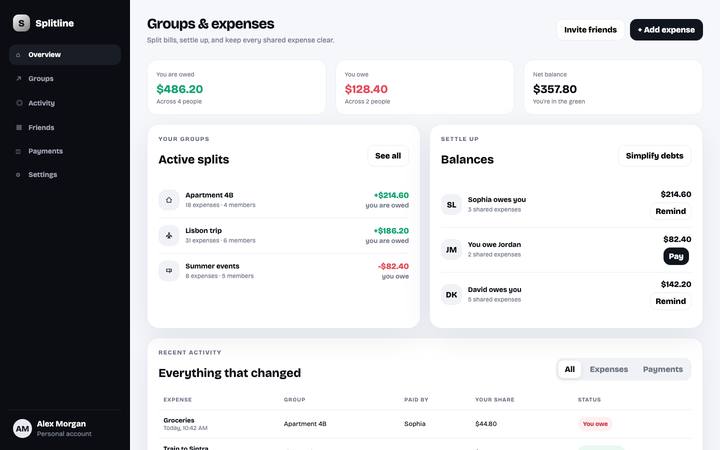Click the +$214.60 Apartment 4B amount
Image resolution: width=720 pixels, height=450 pixels.
pos(391,195)
